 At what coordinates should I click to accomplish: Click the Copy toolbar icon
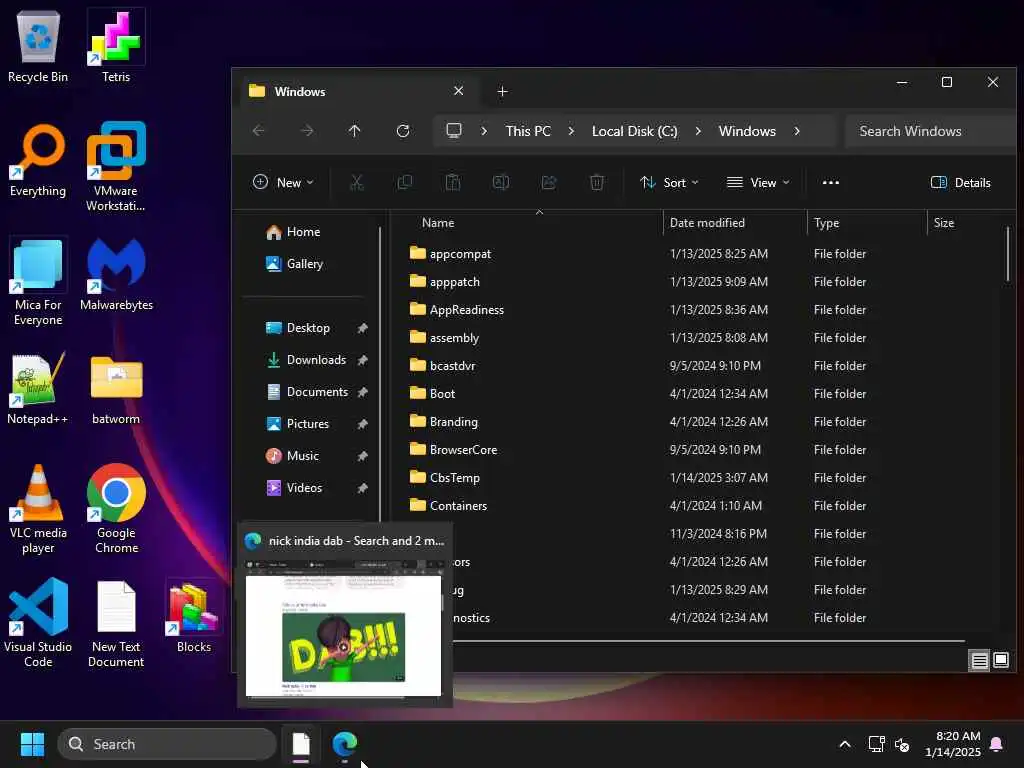(x=405, y=183)
